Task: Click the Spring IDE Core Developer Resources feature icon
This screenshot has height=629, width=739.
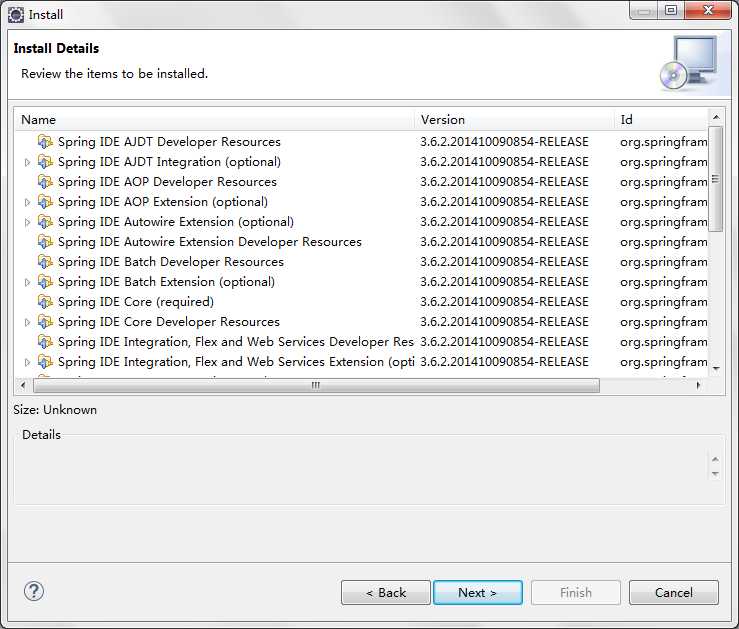Action: tap(45, 322)
